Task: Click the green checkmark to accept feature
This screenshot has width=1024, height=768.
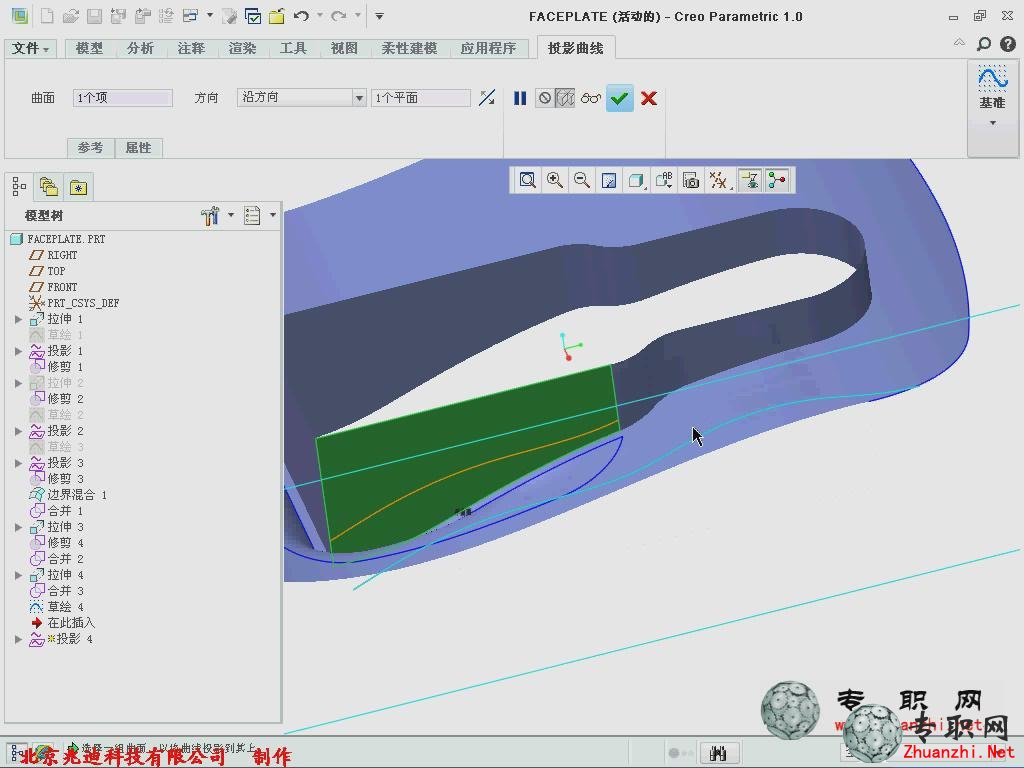Action: (x=620, y=98)
